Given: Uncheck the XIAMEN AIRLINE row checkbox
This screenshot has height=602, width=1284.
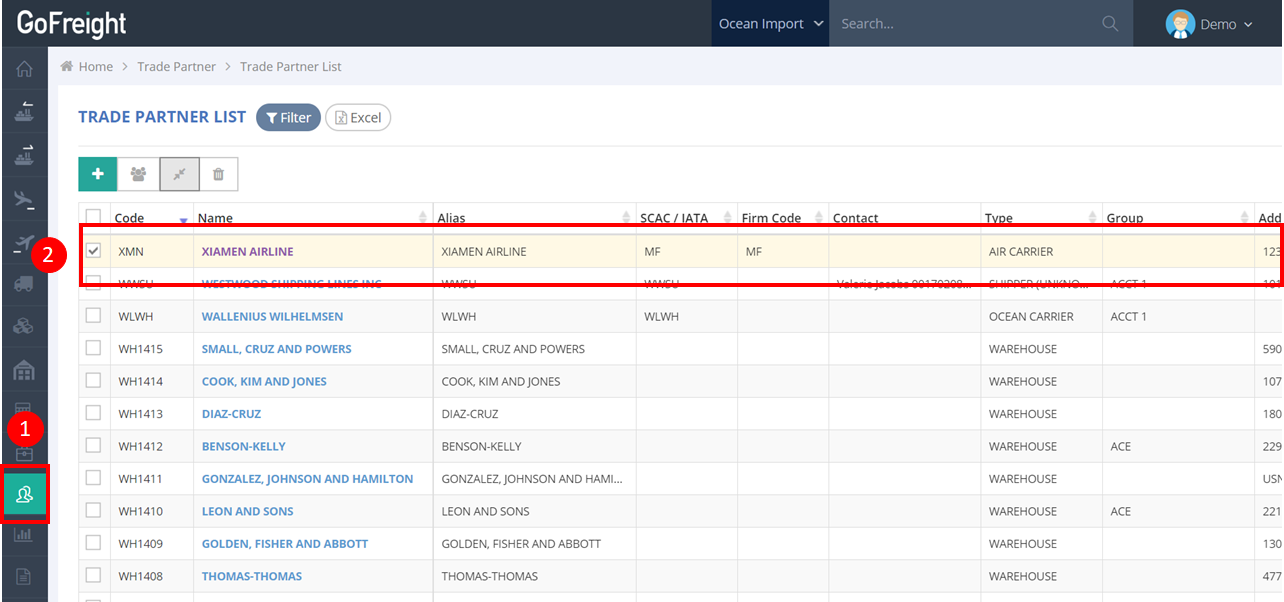Looking at the screenshot, I should [x=94, y=251].
